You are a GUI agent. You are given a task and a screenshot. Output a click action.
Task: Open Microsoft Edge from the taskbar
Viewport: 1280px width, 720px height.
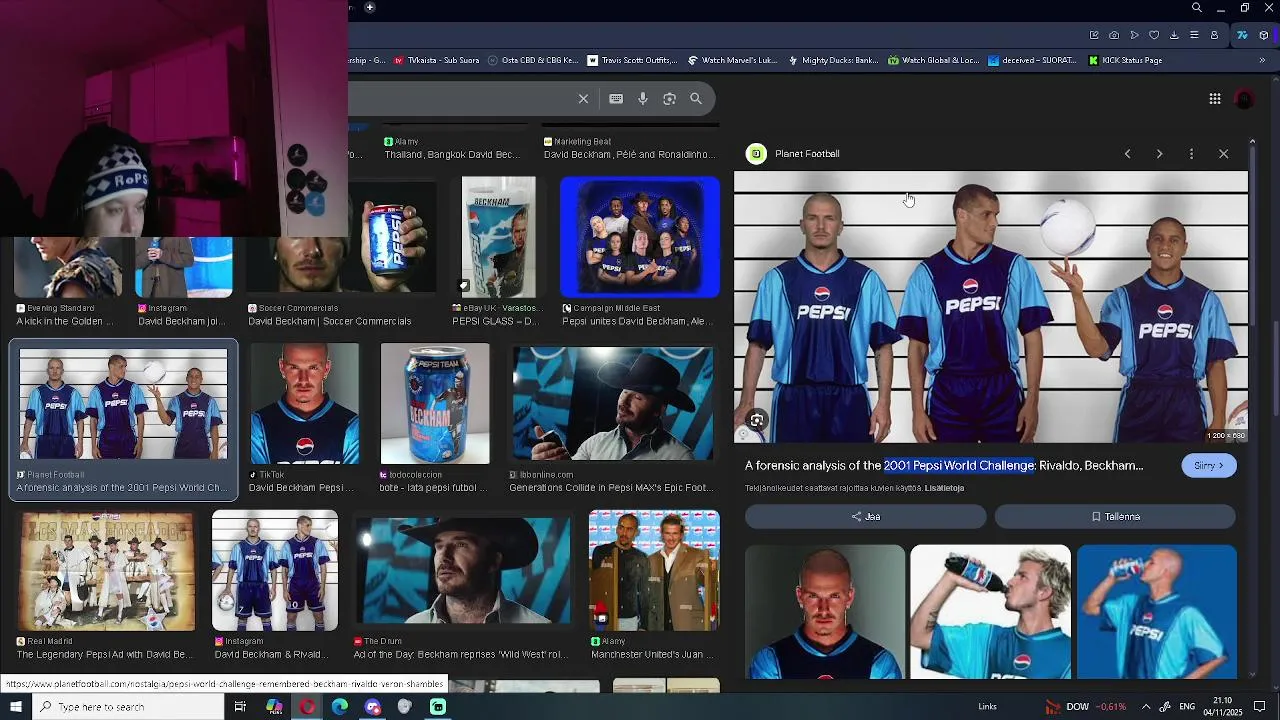pyautogui.click(x=340, y=707)
